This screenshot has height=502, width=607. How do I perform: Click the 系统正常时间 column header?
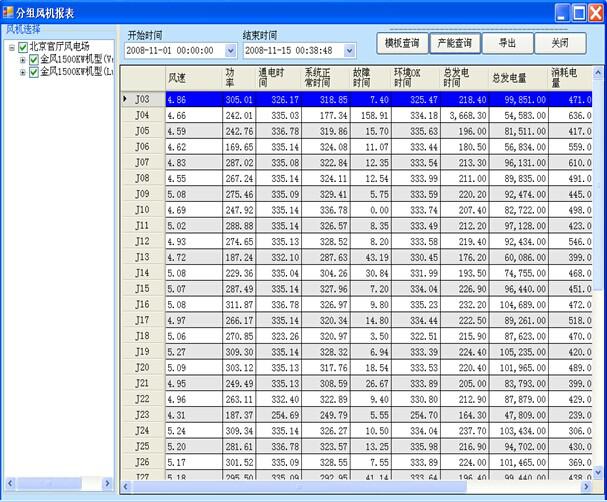326,78
